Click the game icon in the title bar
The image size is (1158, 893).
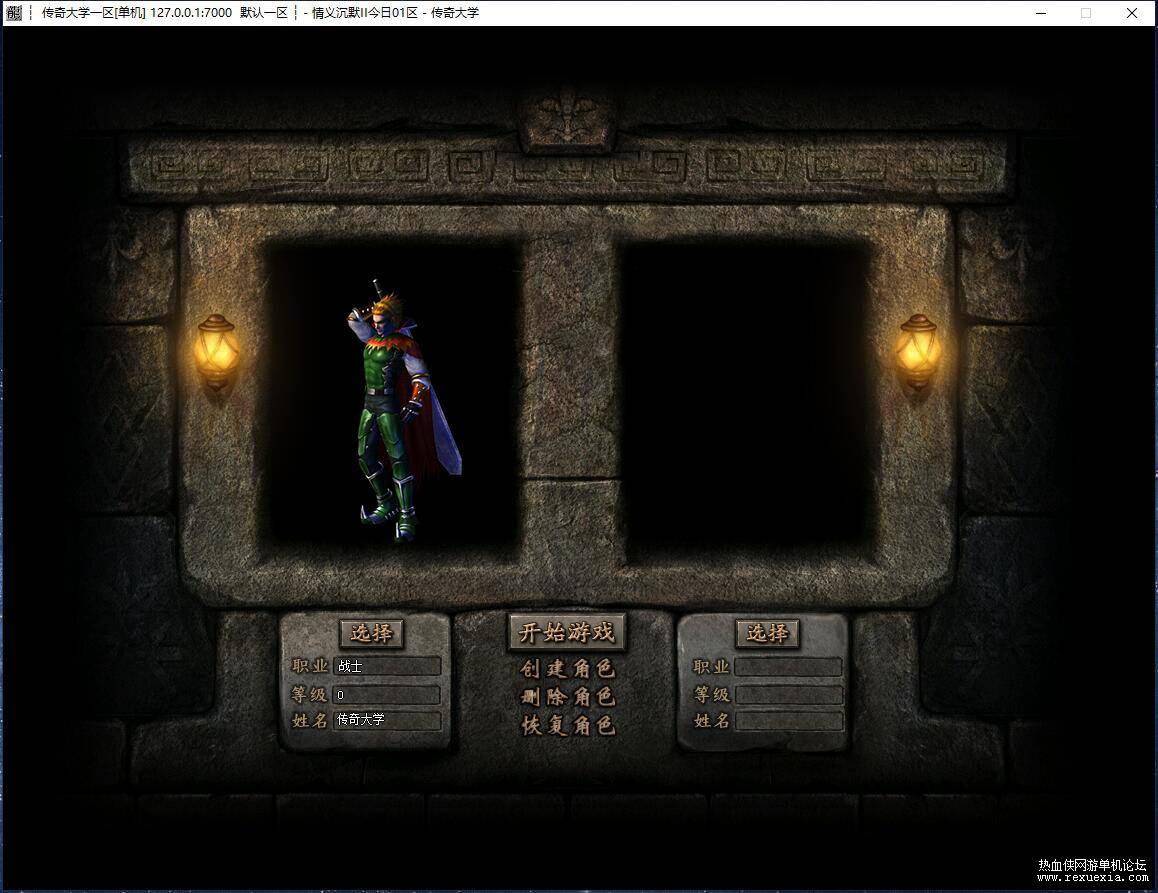(13, 13)
